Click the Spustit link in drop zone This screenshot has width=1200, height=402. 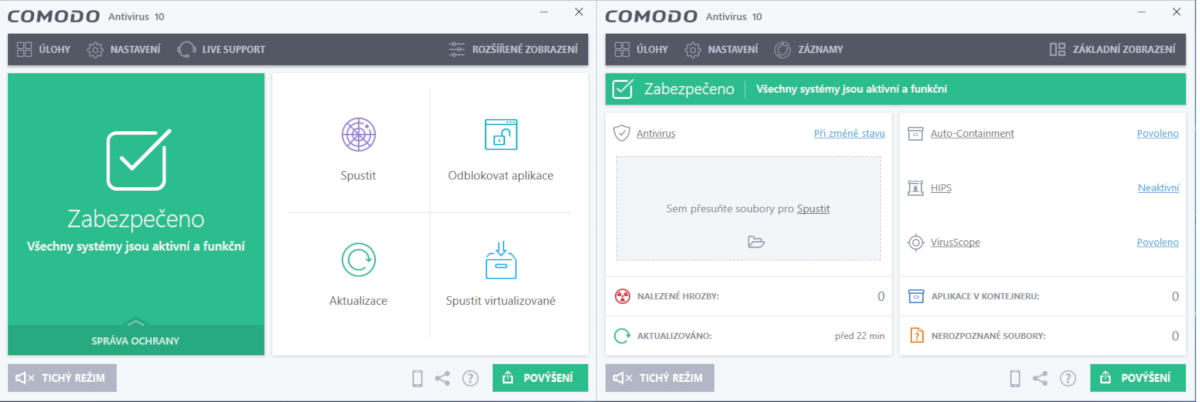813,208
